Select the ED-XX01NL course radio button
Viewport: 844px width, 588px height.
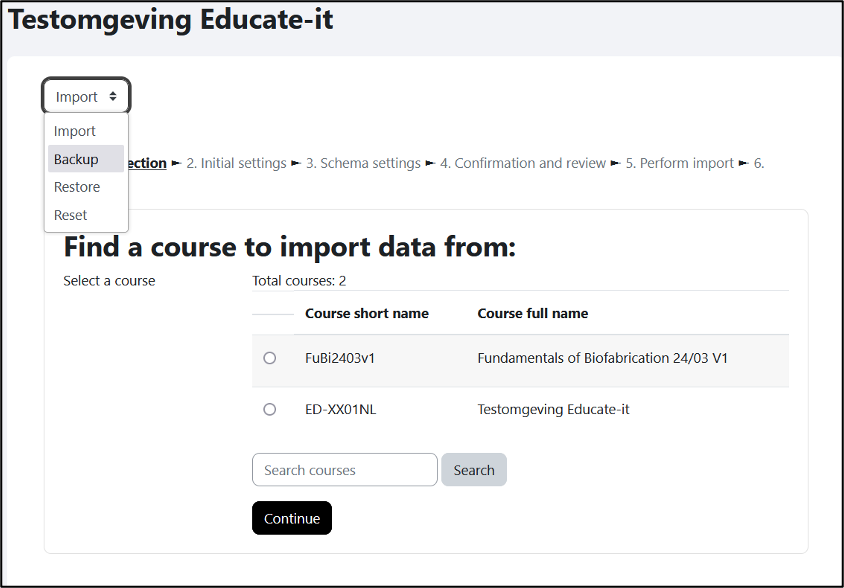(x=270, y=409)
